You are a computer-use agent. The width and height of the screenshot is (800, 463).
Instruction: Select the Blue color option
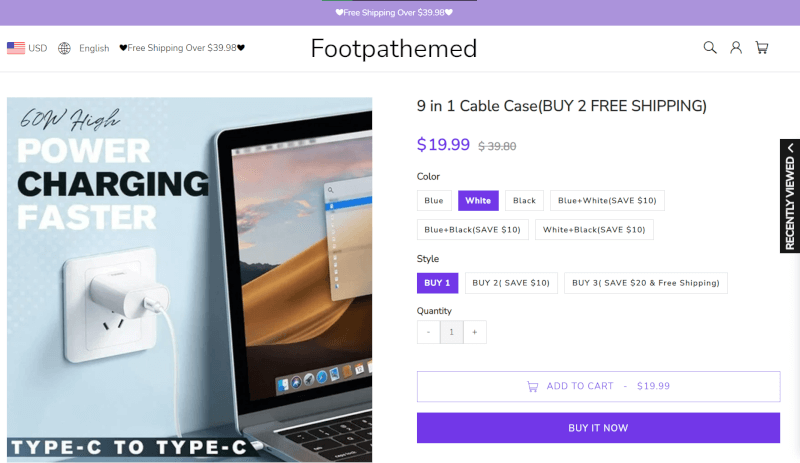[434, 201]
